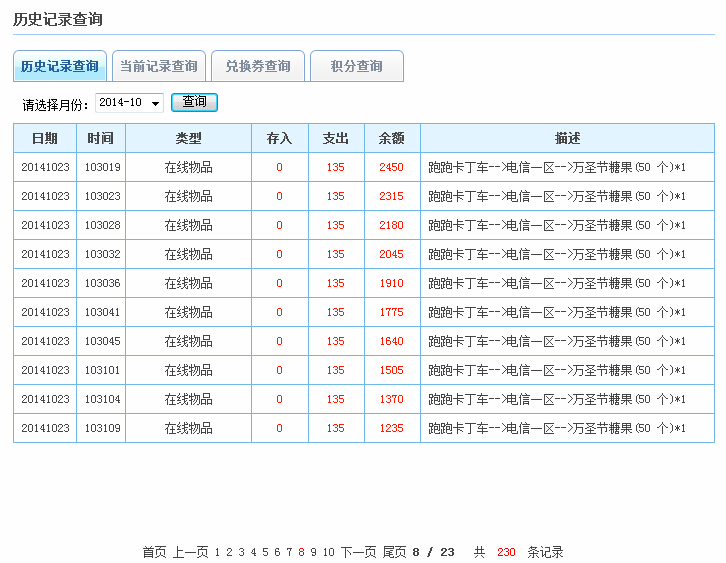Click balance value 2045
Screen dimensions: 726x563
[x=392, y=254]
